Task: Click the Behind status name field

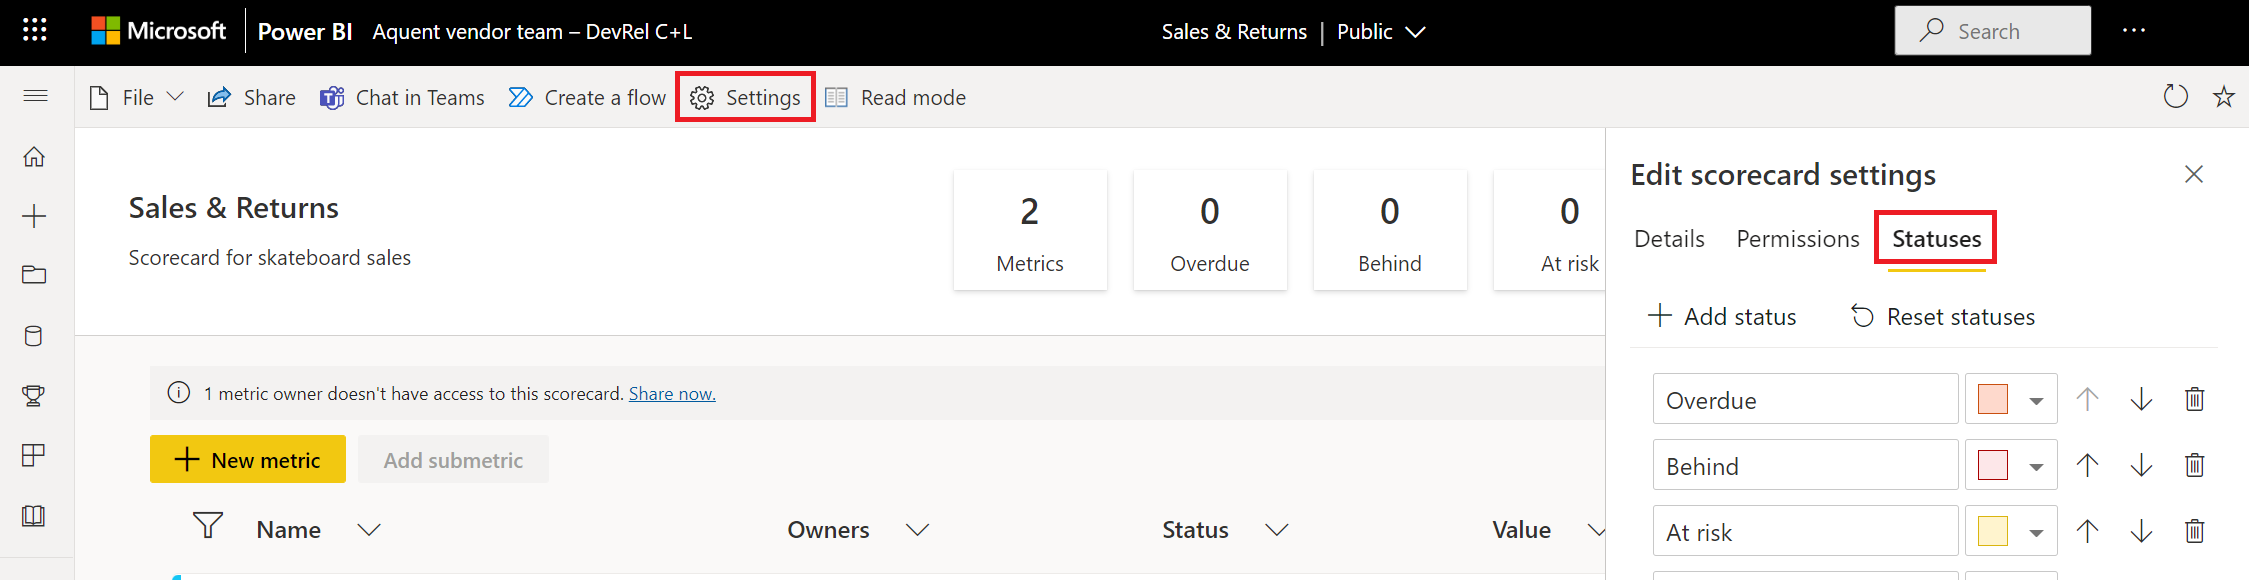Action: 1804,466
